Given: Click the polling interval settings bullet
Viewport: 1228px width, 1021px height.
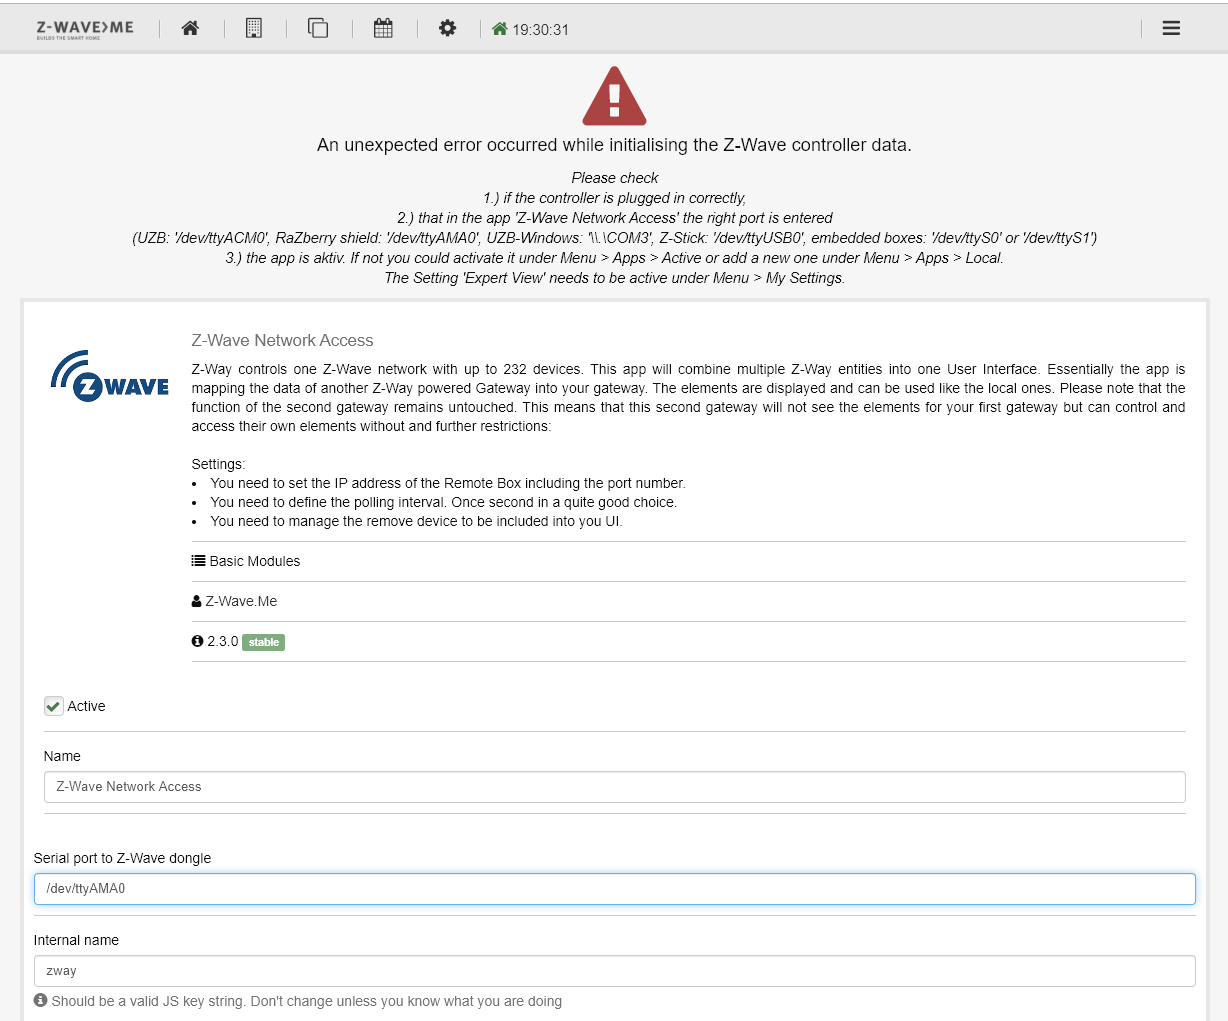Looking at the screenshot, I should pyautogui.click(x=444, y=502).
